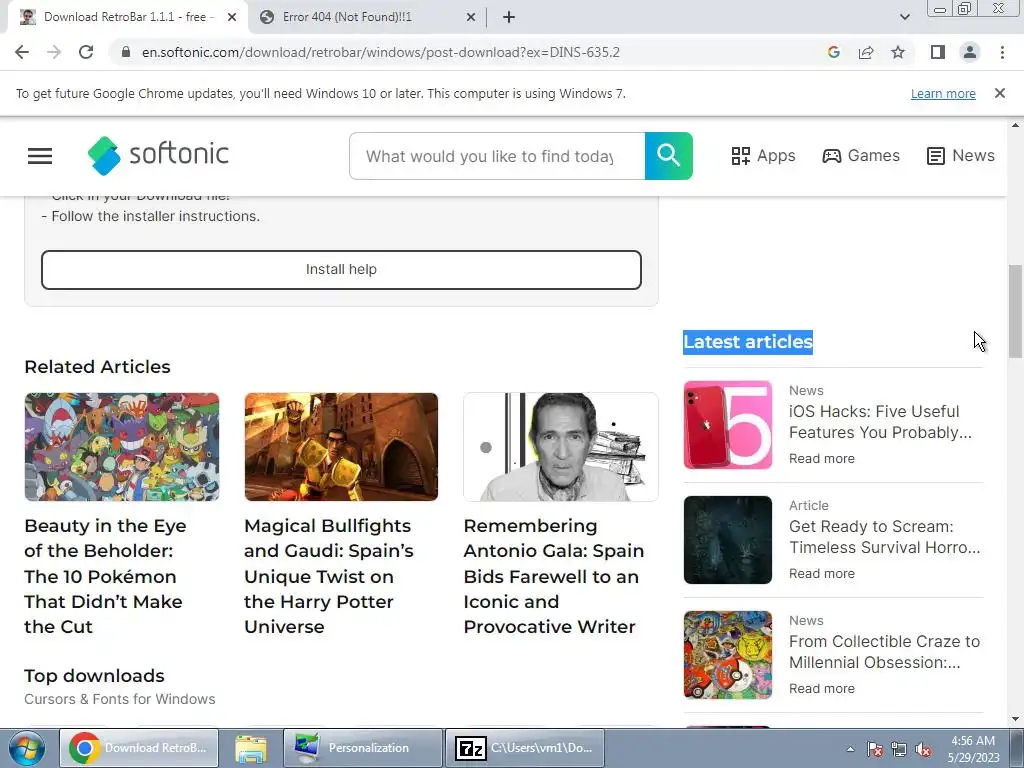1024x768 pixels.
Task: Open the Apps section
Action: (x=763, y=155)
